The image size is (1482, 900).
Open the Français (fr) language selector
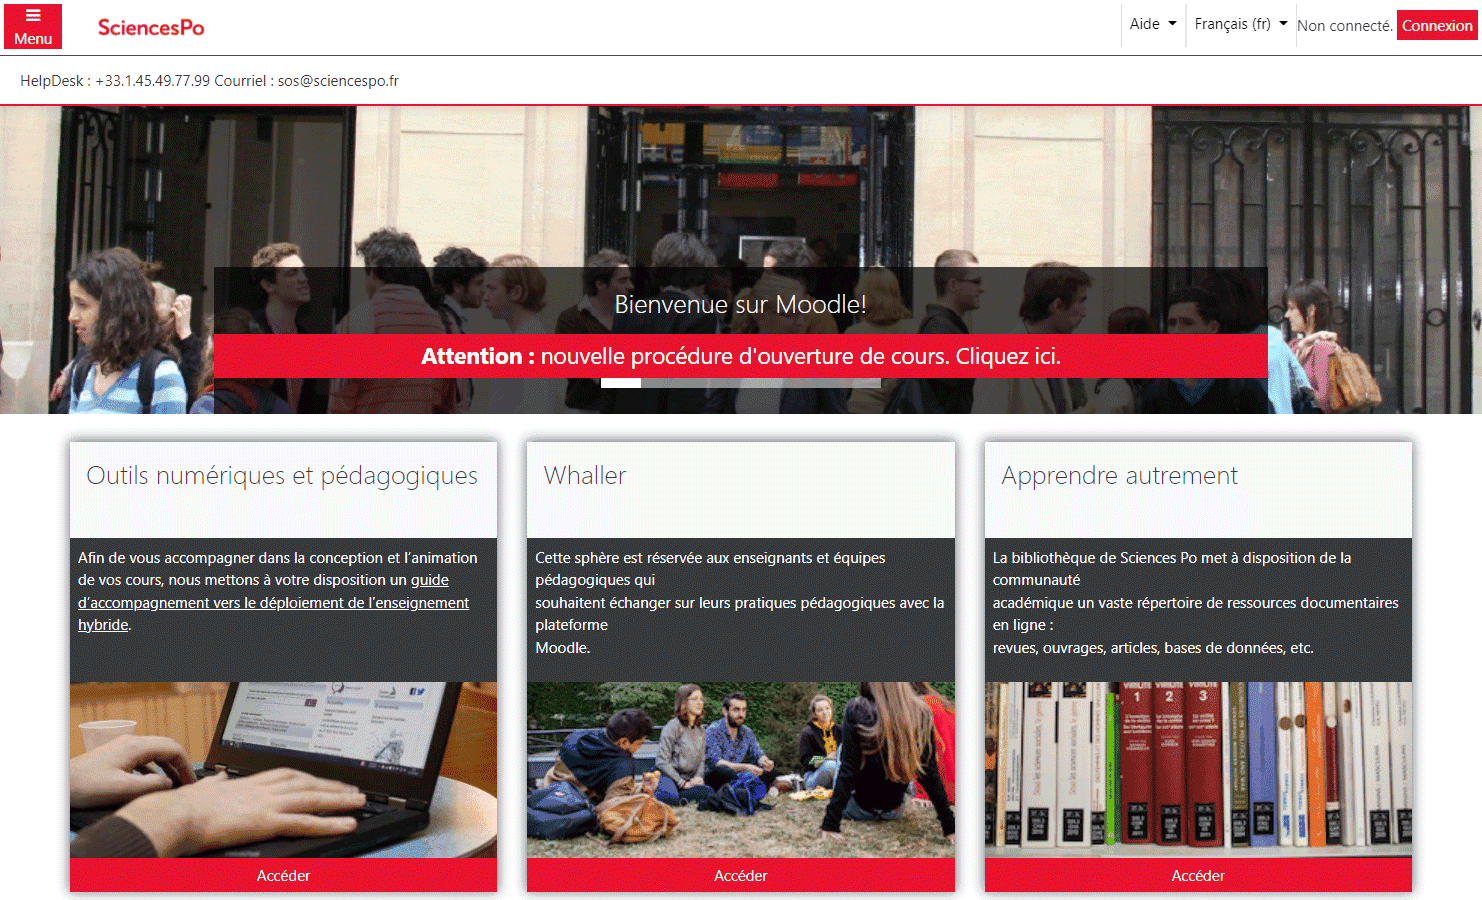tap(1241, 24)
